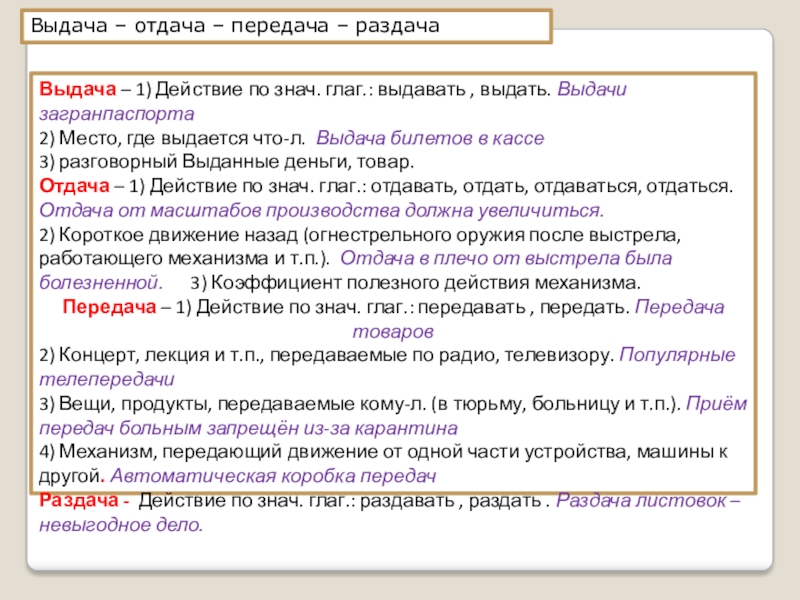Click the title box 'Выдача – отдача – передача – раздача'
The image size is (800, 600).
[286, 26]
